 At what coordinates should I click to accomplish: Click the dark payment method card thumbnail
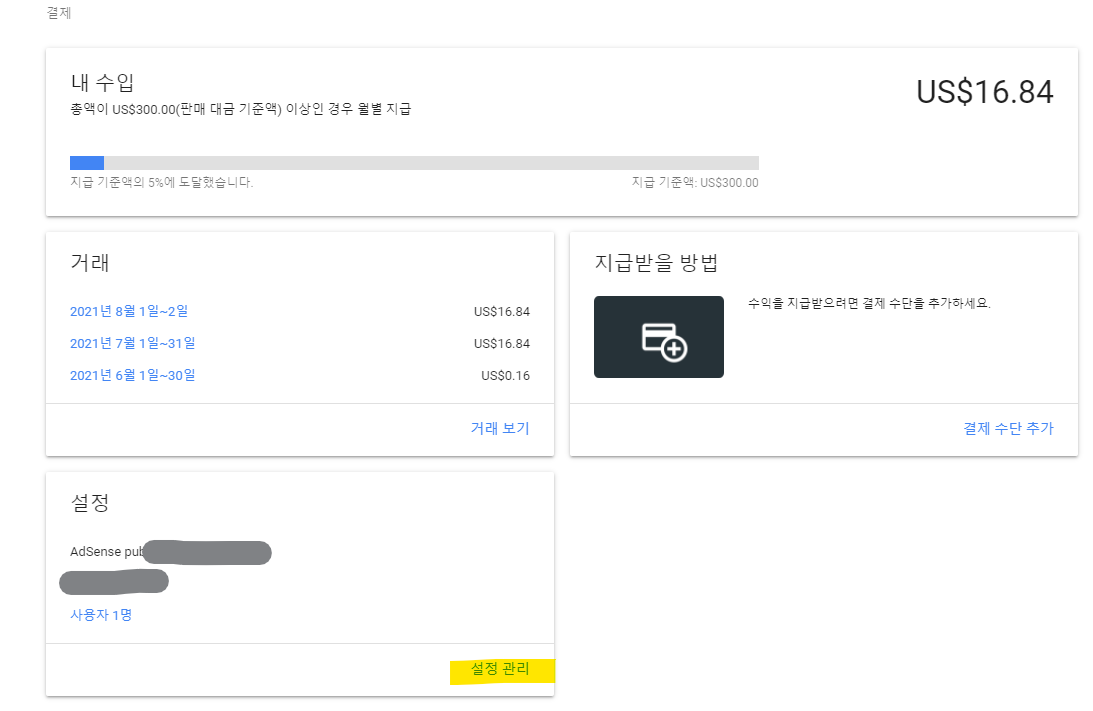coord(659,336)
